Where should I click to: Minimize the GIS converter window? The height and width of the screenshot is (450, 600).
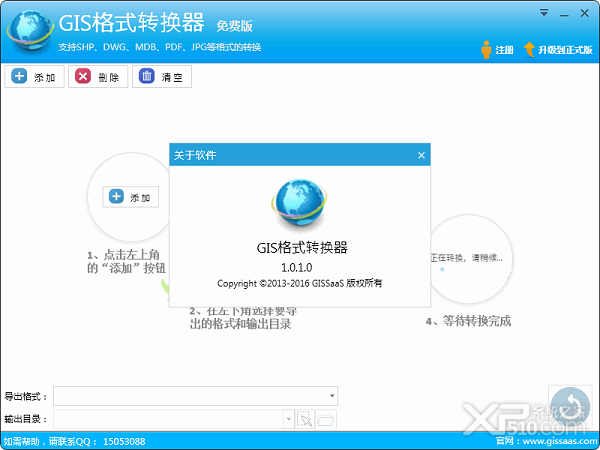[x=564, y=14]
